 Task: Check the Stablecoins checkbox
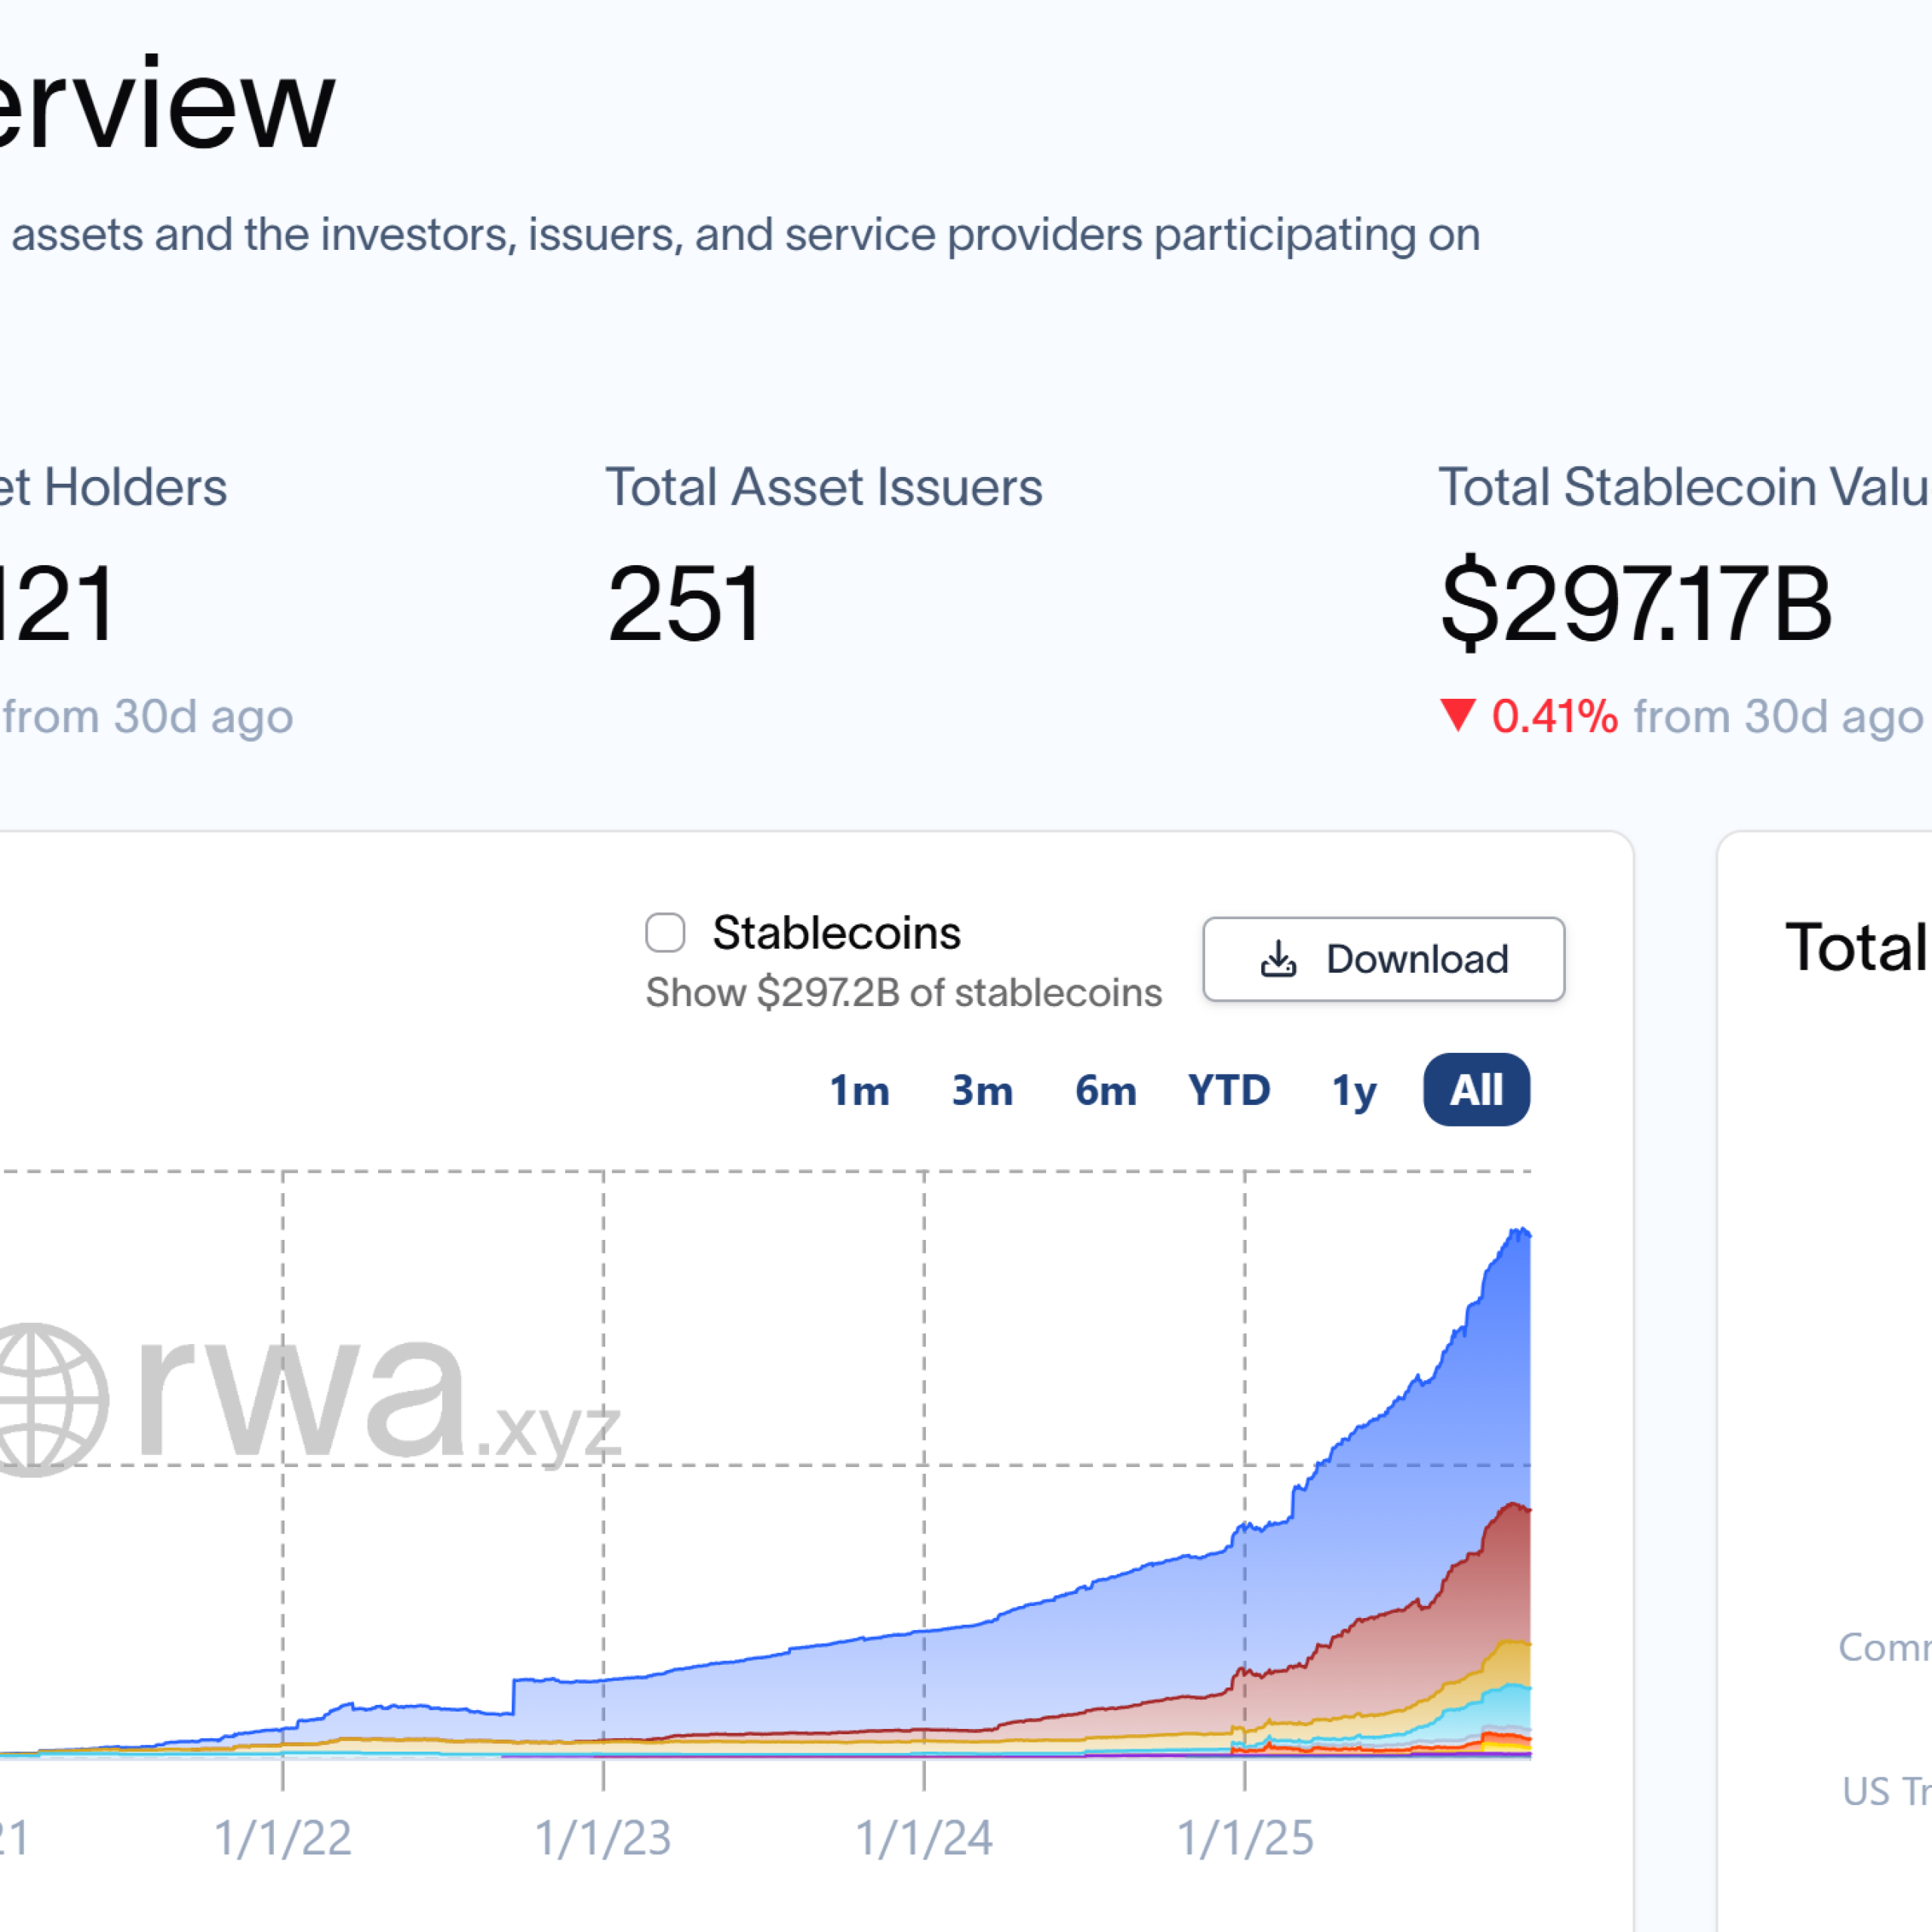point(665,932)
